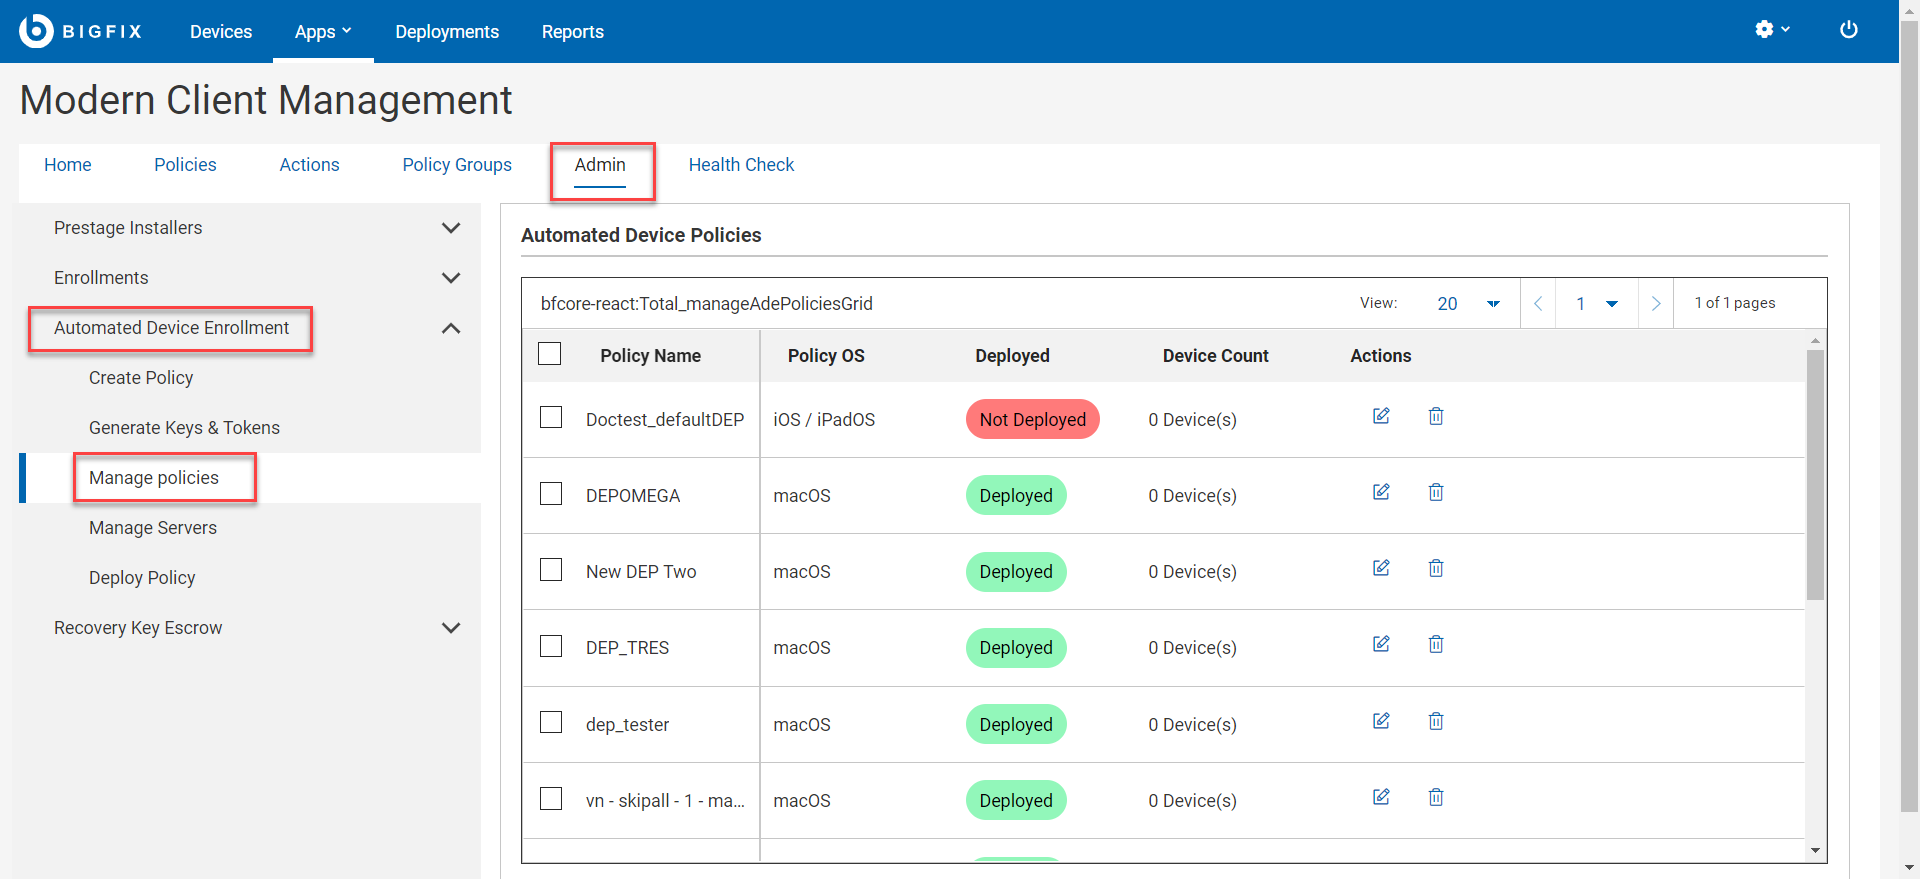Click the policies grid vertical scrollbar thumb
The width and height of the screenshot is (1920, 879).
[1815, 475]
